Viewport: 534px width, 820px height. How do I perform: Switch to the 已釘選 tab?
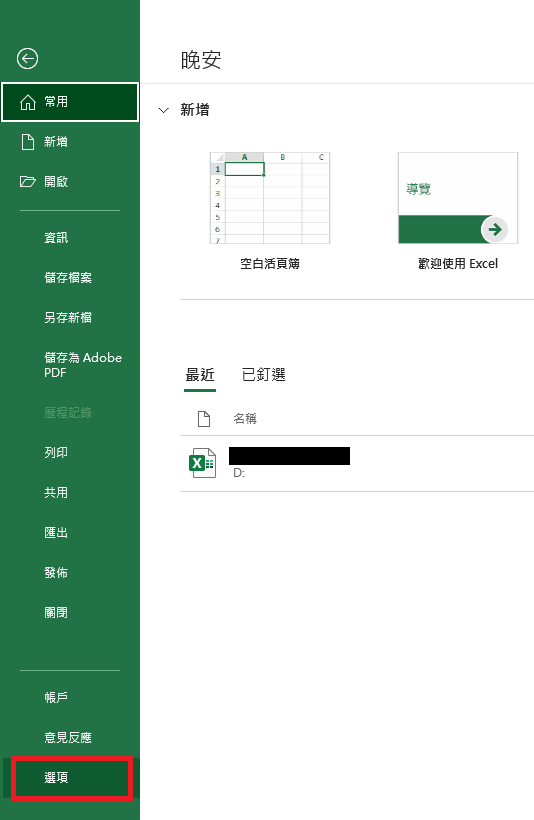(x=264, y=374)
